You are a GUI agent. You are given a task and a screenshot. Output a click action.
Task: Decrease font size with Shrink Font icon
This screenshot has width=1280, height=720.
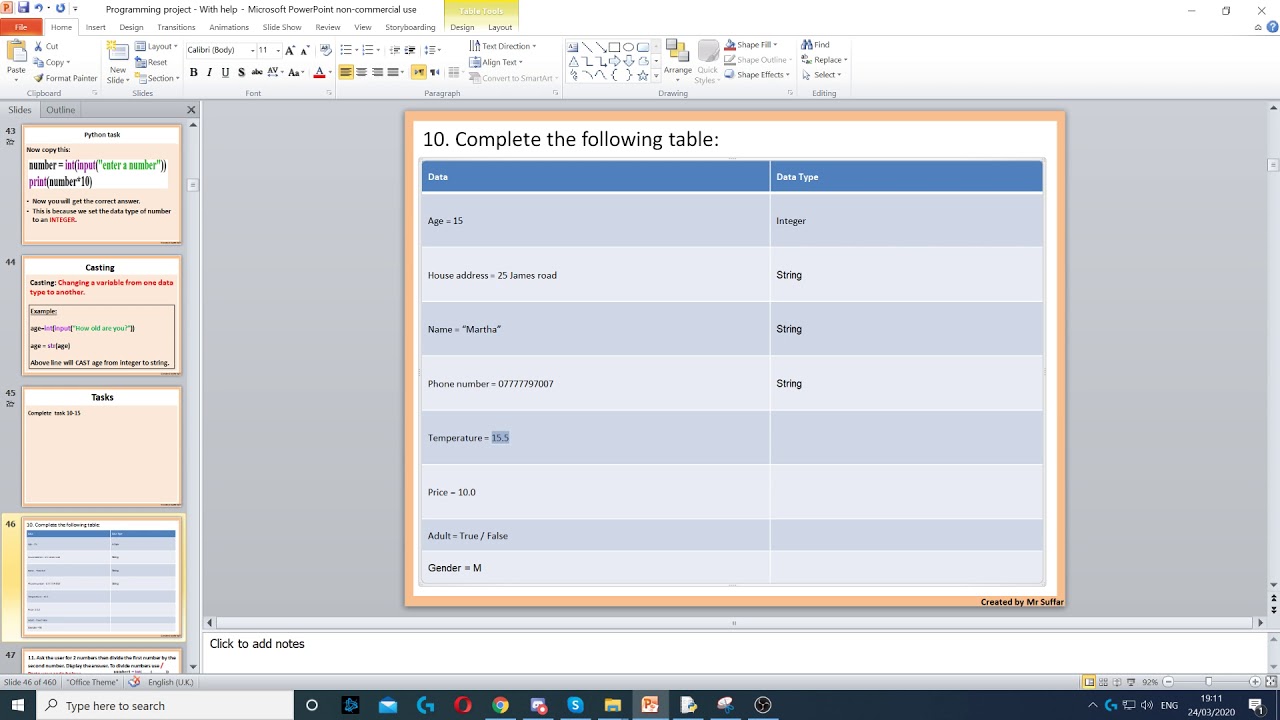click(305, 50)
